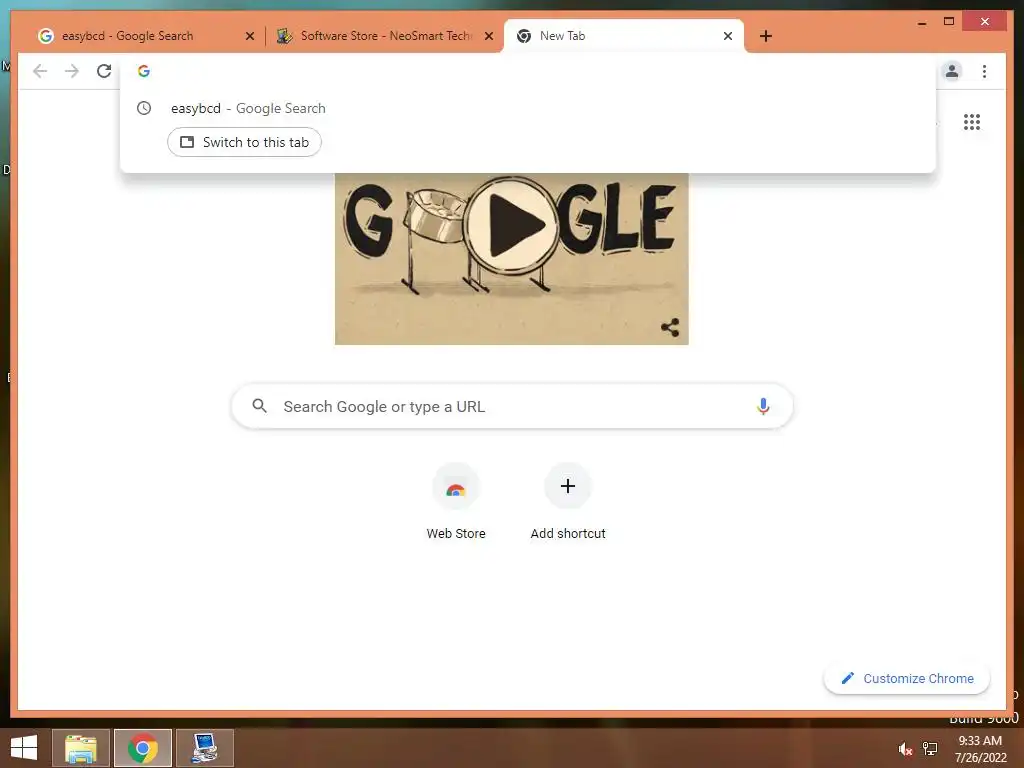Go forward using the forward arrow
This screenshot has width=1024, height=768.
72,71
